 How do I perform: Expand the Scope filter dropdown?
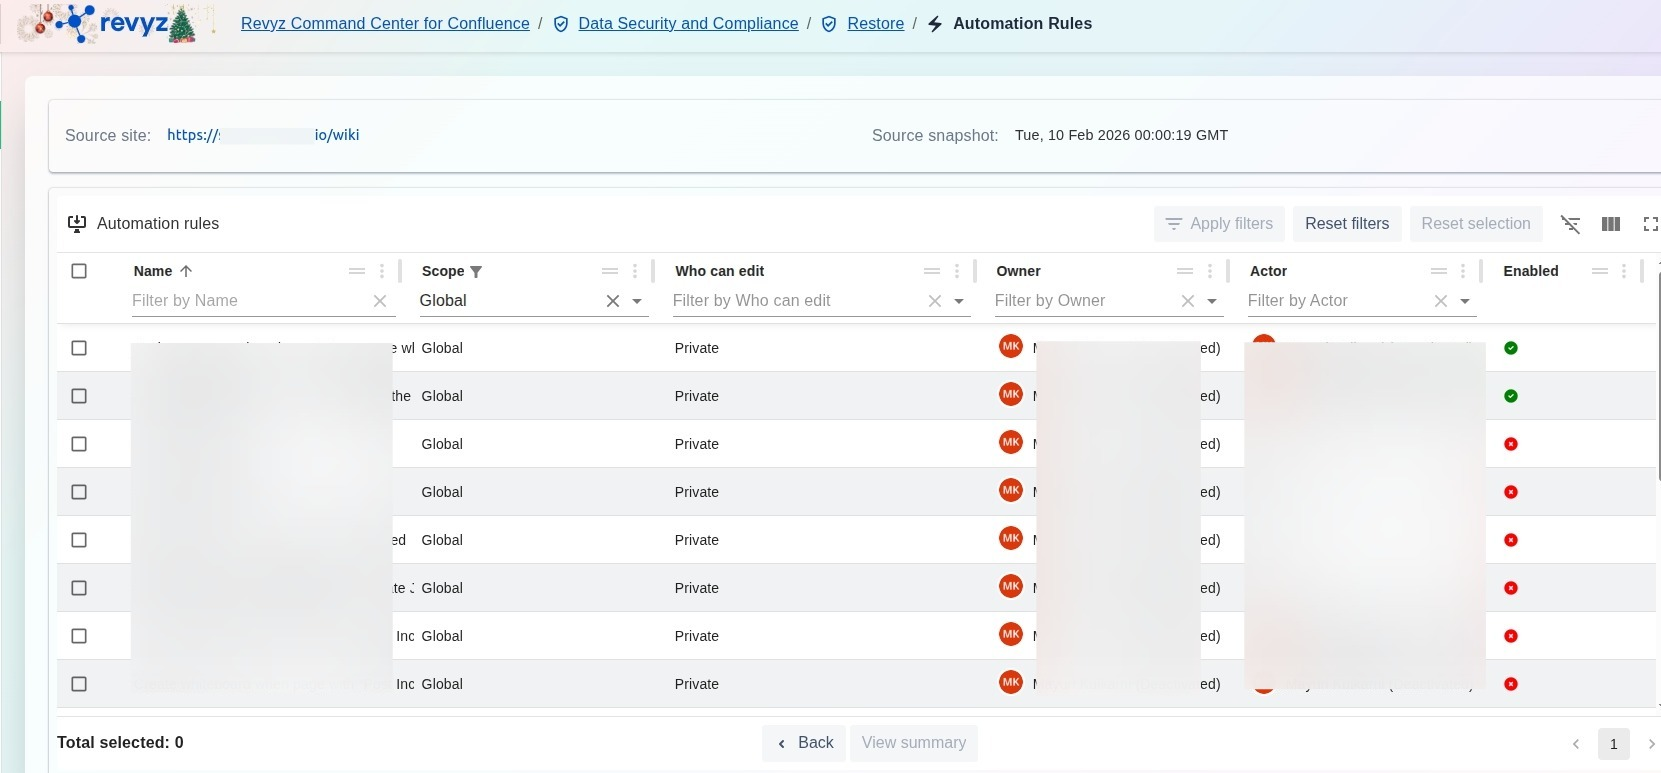click(x=637, y=301)
